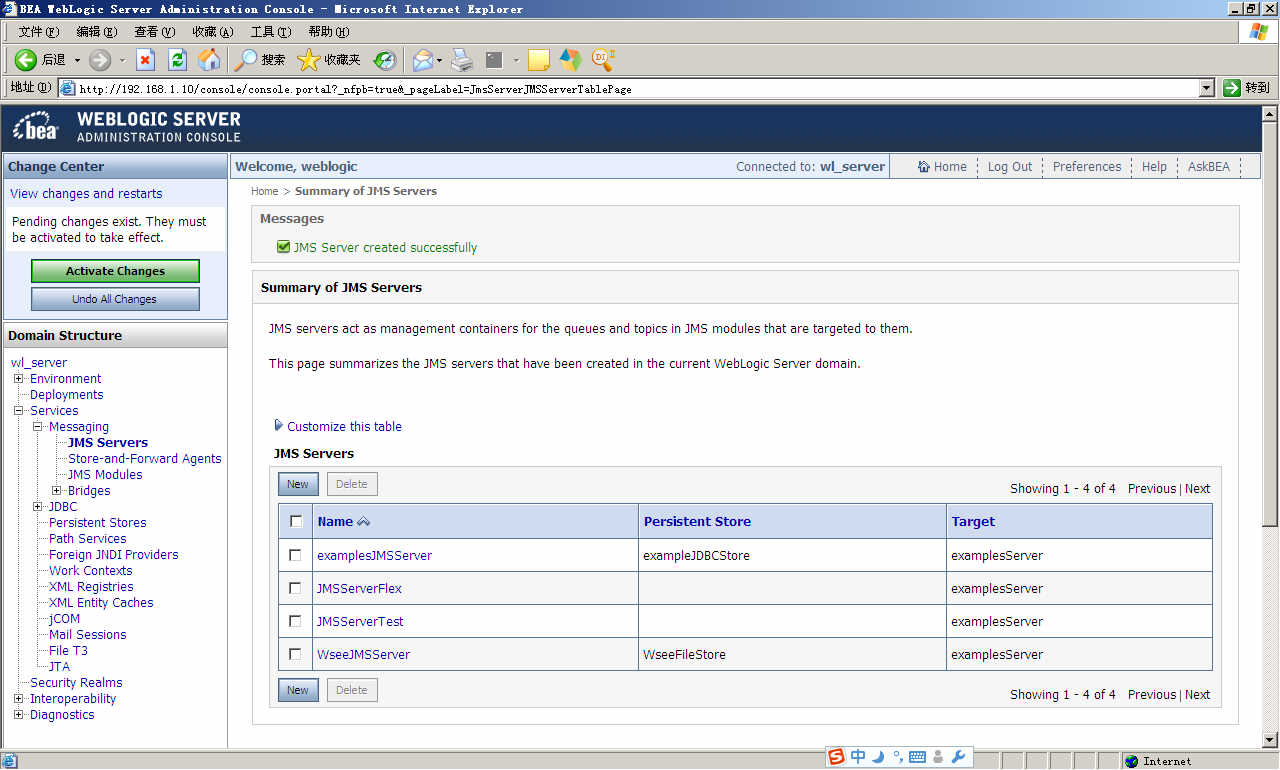Open the 查看(V) menu

154,32
